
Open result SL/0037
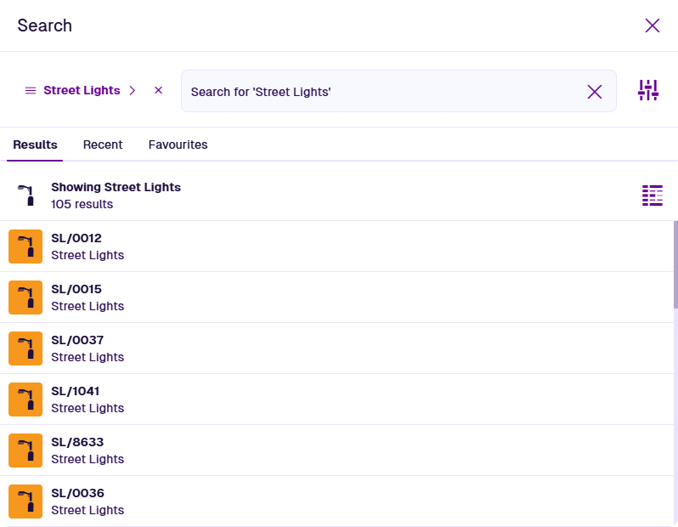click(x=337, y=348)
